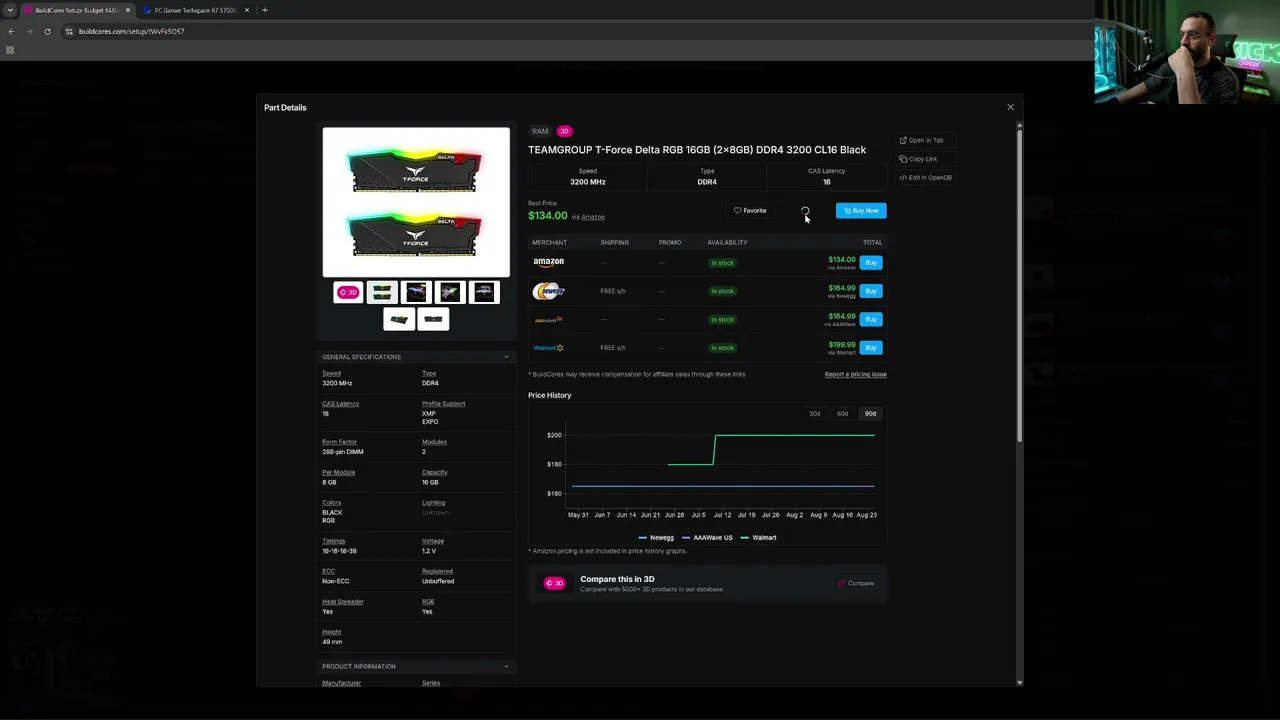Reload the current page
1280x720 pixels.
click(x=47, y=31)
